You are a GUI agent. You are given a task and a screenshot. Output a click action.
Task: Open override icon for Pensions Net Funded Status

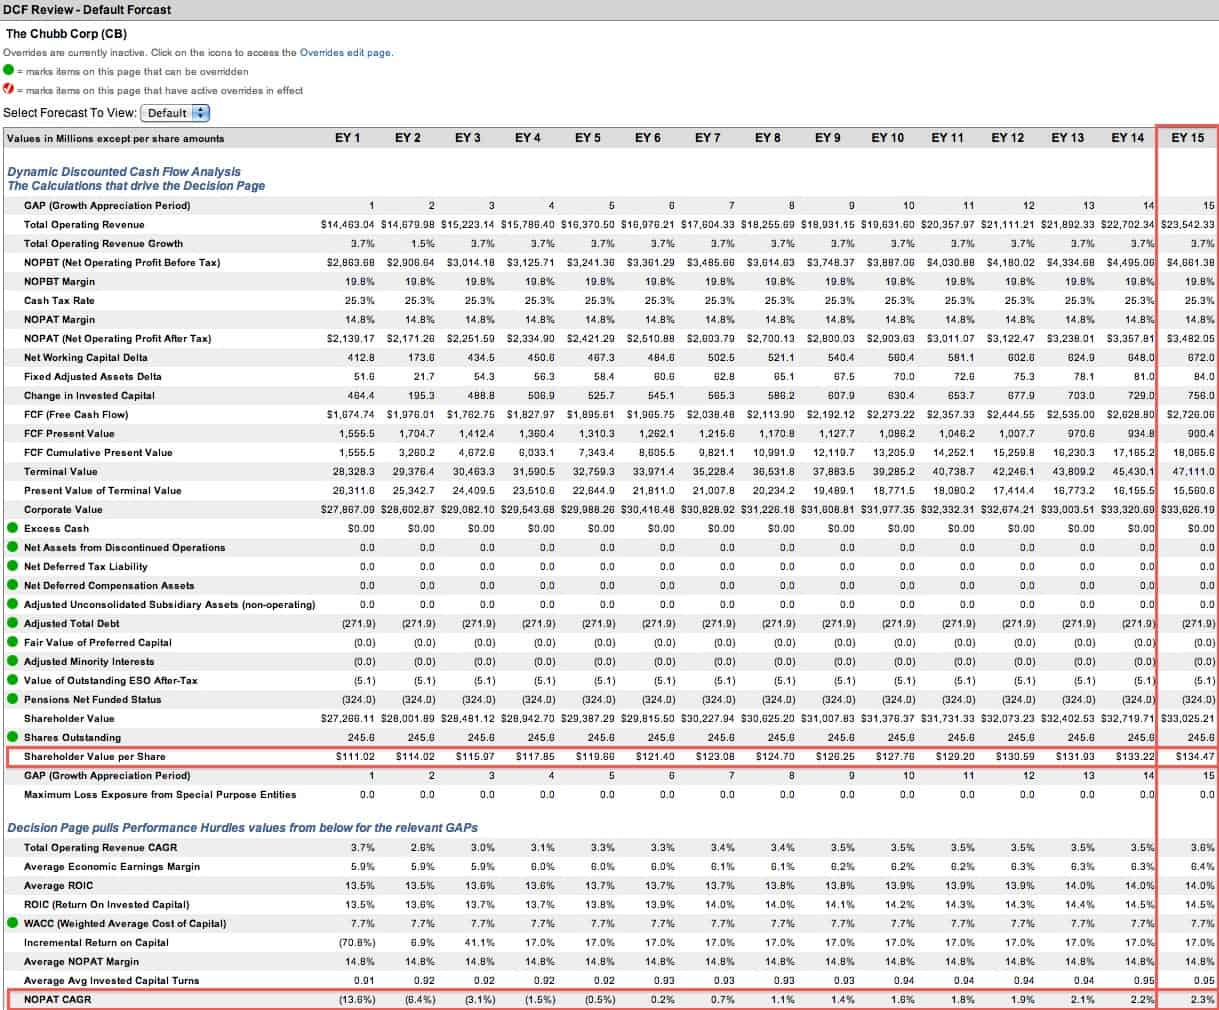point(12,699)
